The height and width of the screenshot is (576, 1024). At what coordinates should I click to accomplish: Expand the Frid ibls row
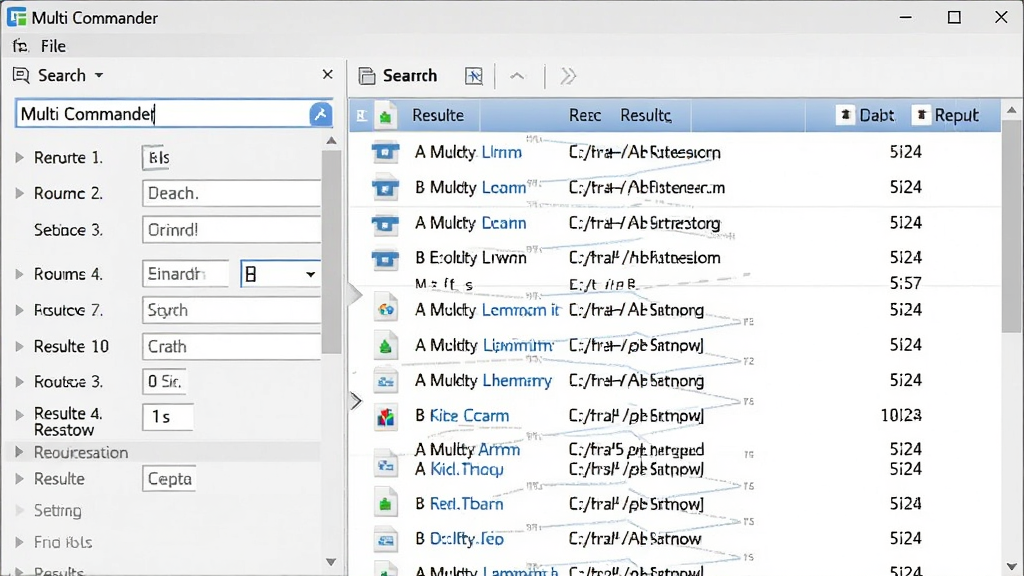click(x=20, y=542)
